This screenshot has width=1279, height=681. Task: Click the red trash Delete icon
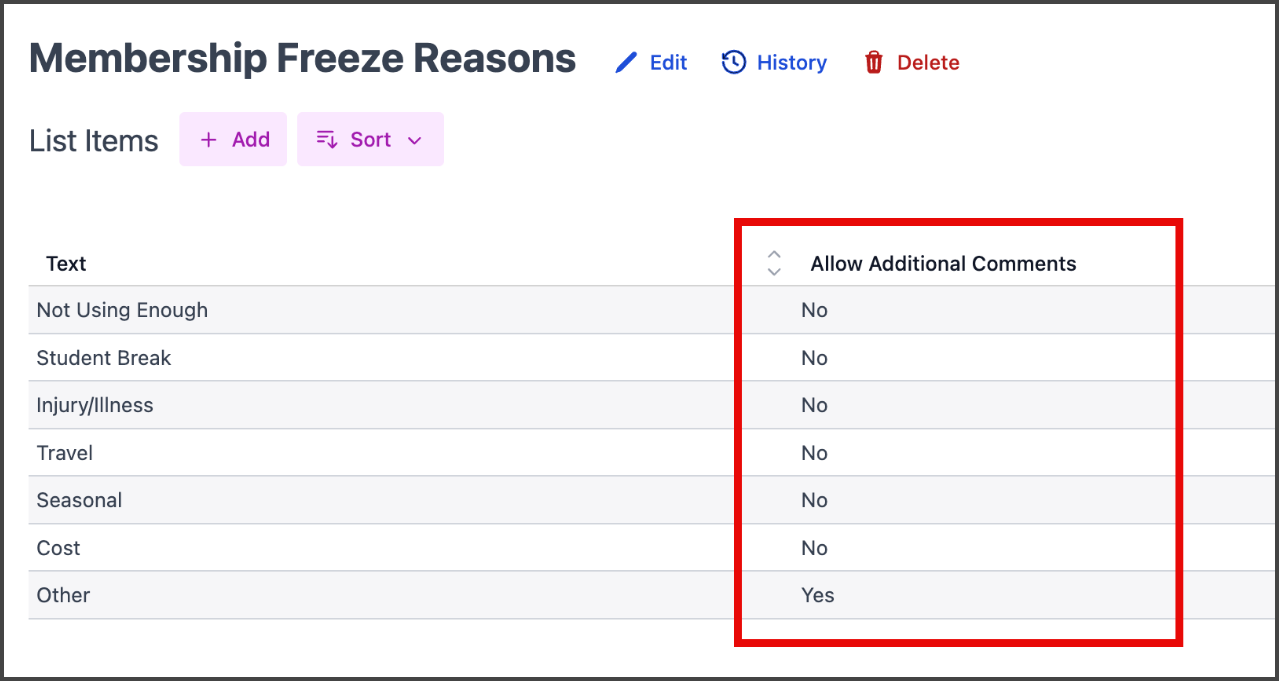[874, 63]
